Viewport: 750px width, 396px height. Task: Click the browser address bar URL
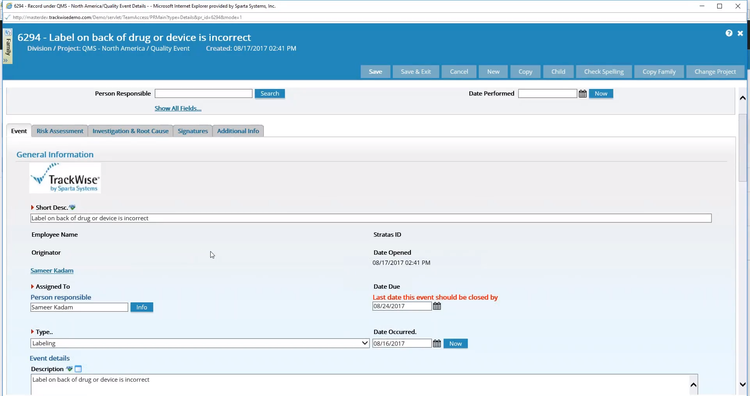[127, 17]
